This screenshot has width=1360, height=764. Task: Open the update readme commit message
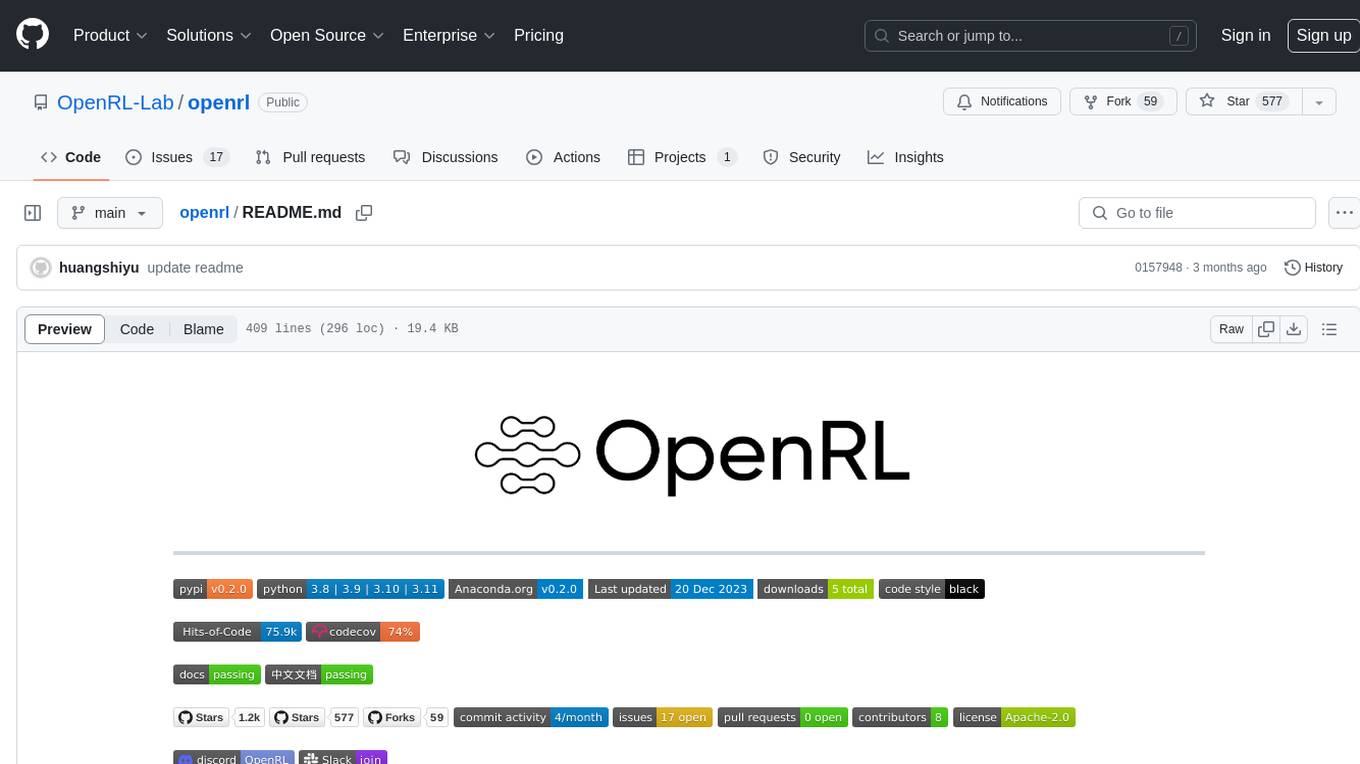pos(195,268)
